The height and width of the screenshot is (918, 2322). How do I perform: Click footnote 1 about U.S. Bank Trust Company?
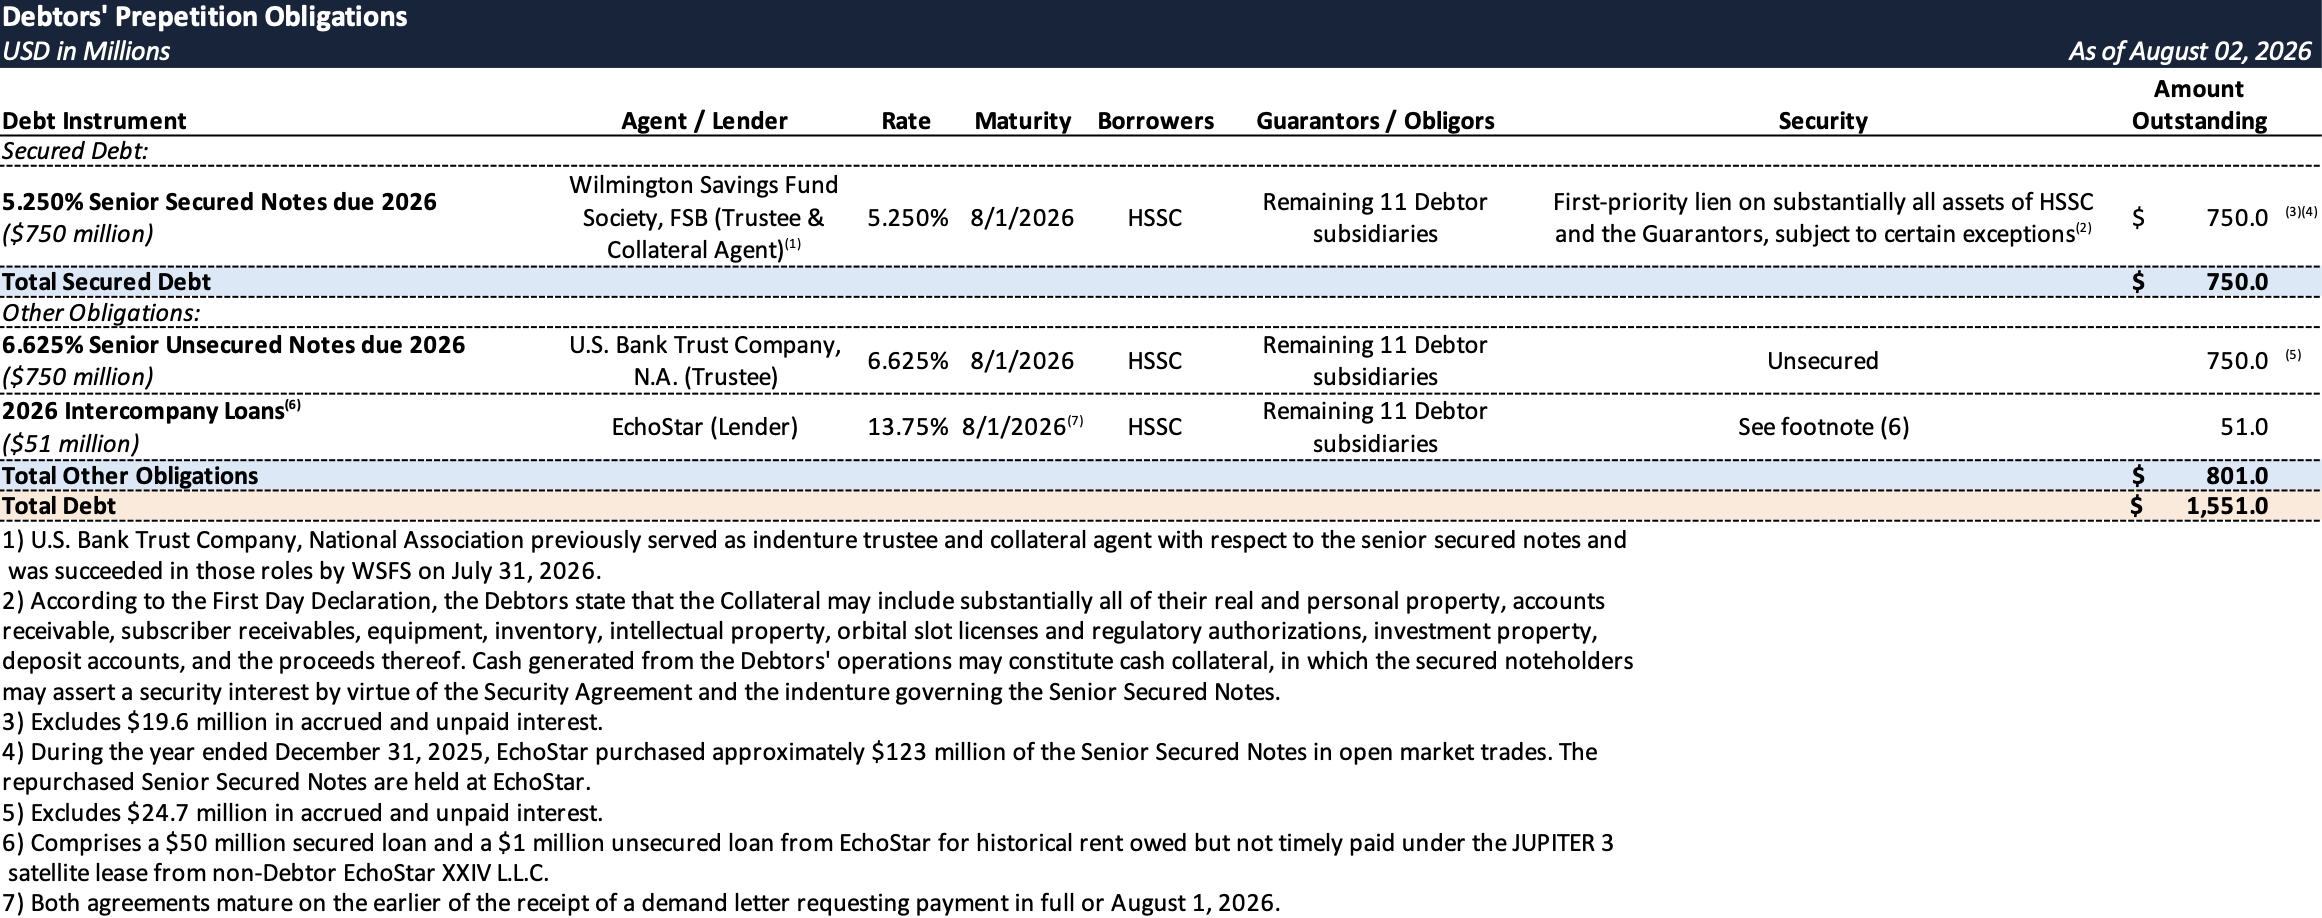click(814, 556)
